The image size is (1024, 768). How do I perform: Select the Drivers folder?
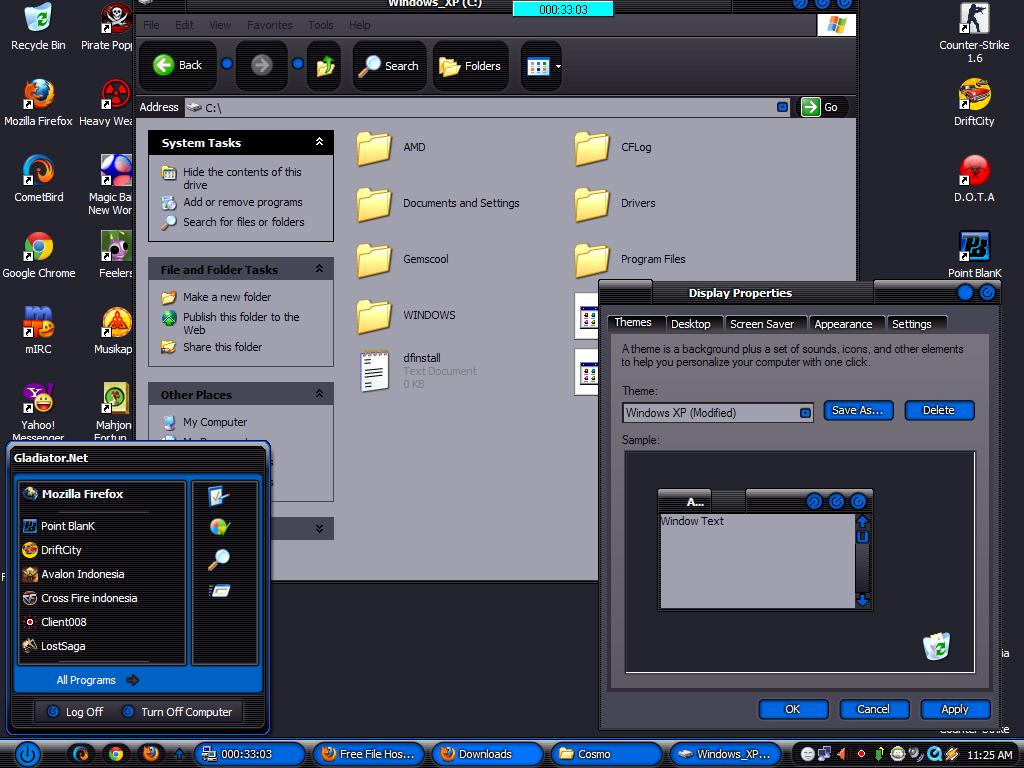coord(615,203)
